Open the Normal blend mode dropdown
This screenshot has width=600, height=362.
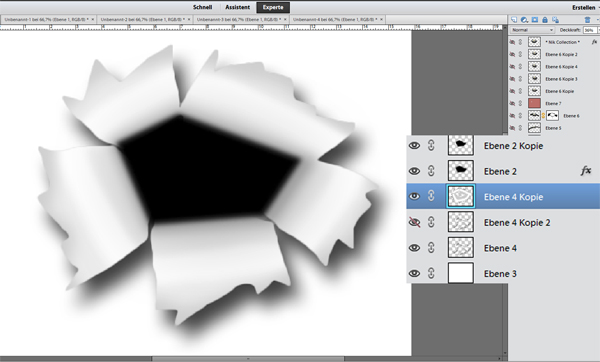[x=532, y=30]
